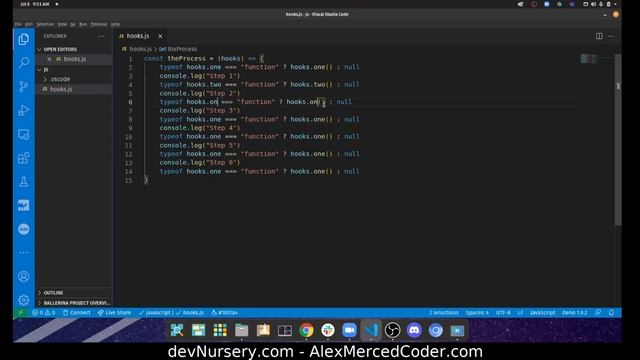Split the editor right
The image size is (640, 360).
pyautogui.click(x=599, y=36)
